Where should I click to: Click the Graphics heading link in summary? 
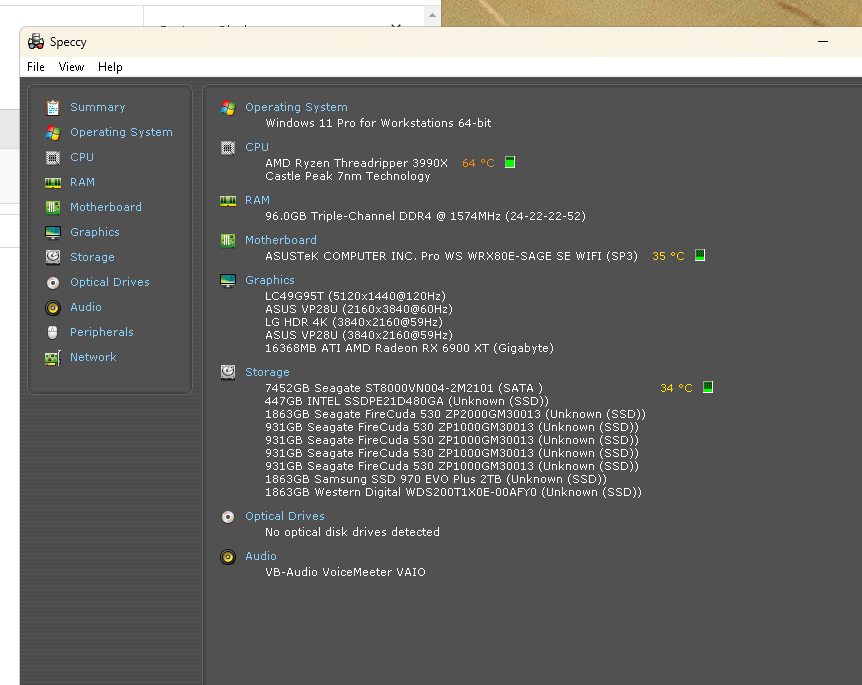point(270,280)
